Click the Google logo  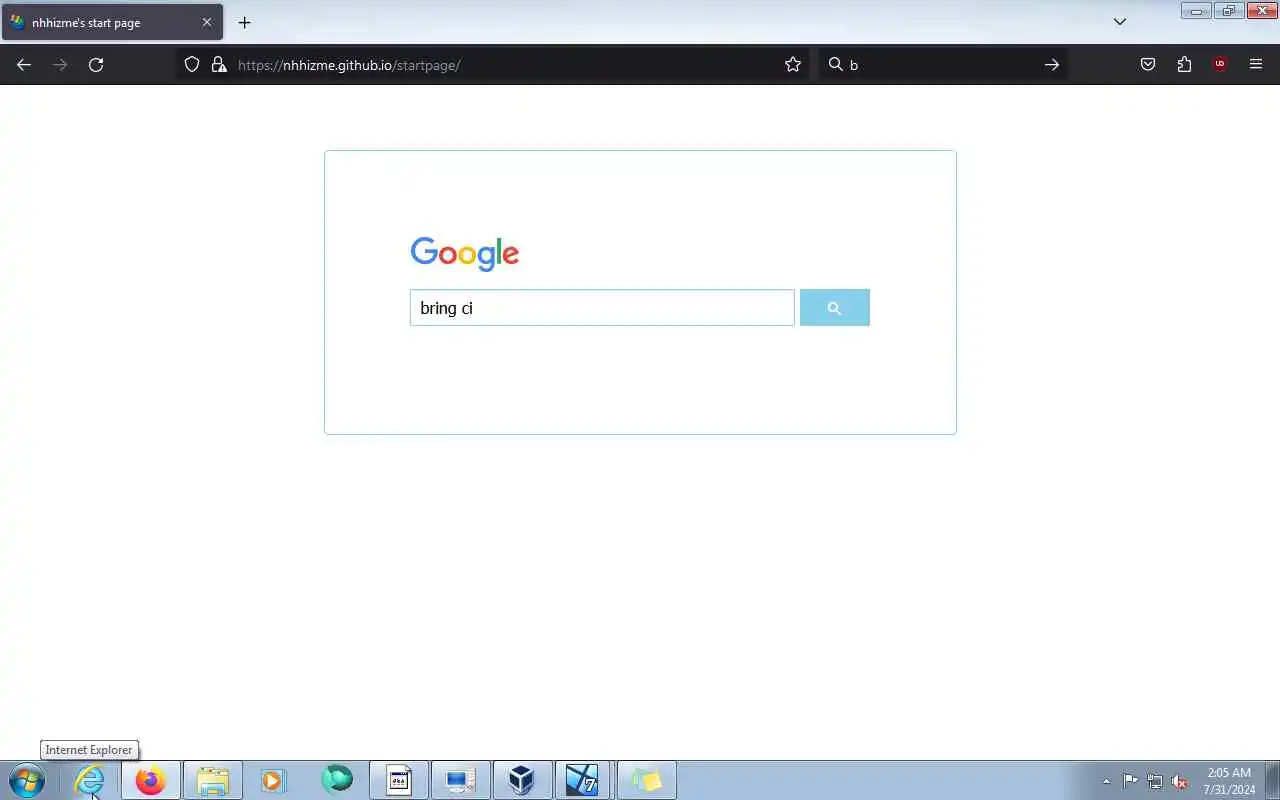465,254
